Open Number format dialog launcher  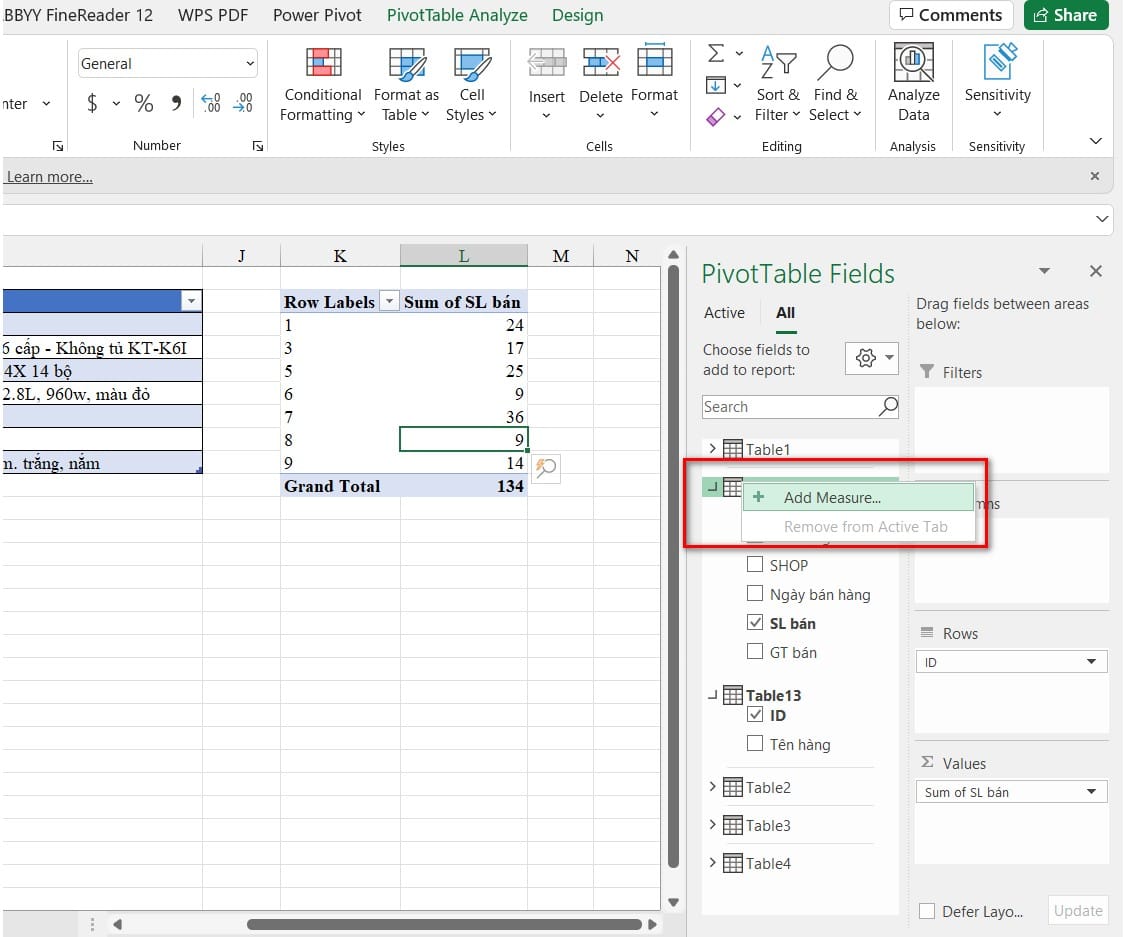(257, 146)
